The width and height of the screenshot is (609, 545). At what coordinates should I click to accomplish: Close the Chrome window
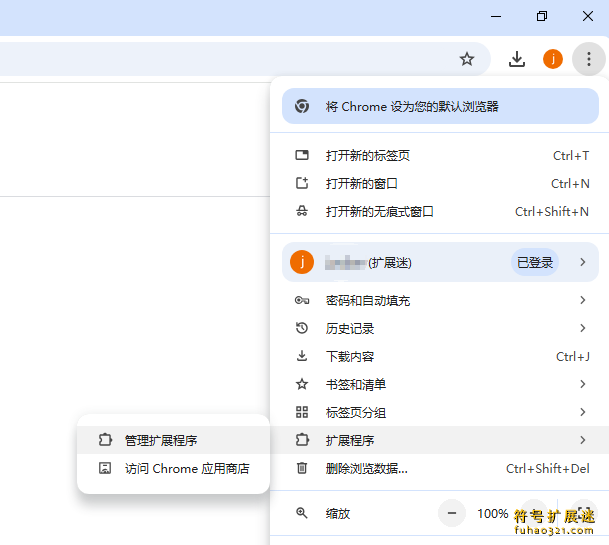[x=588, y=16]
